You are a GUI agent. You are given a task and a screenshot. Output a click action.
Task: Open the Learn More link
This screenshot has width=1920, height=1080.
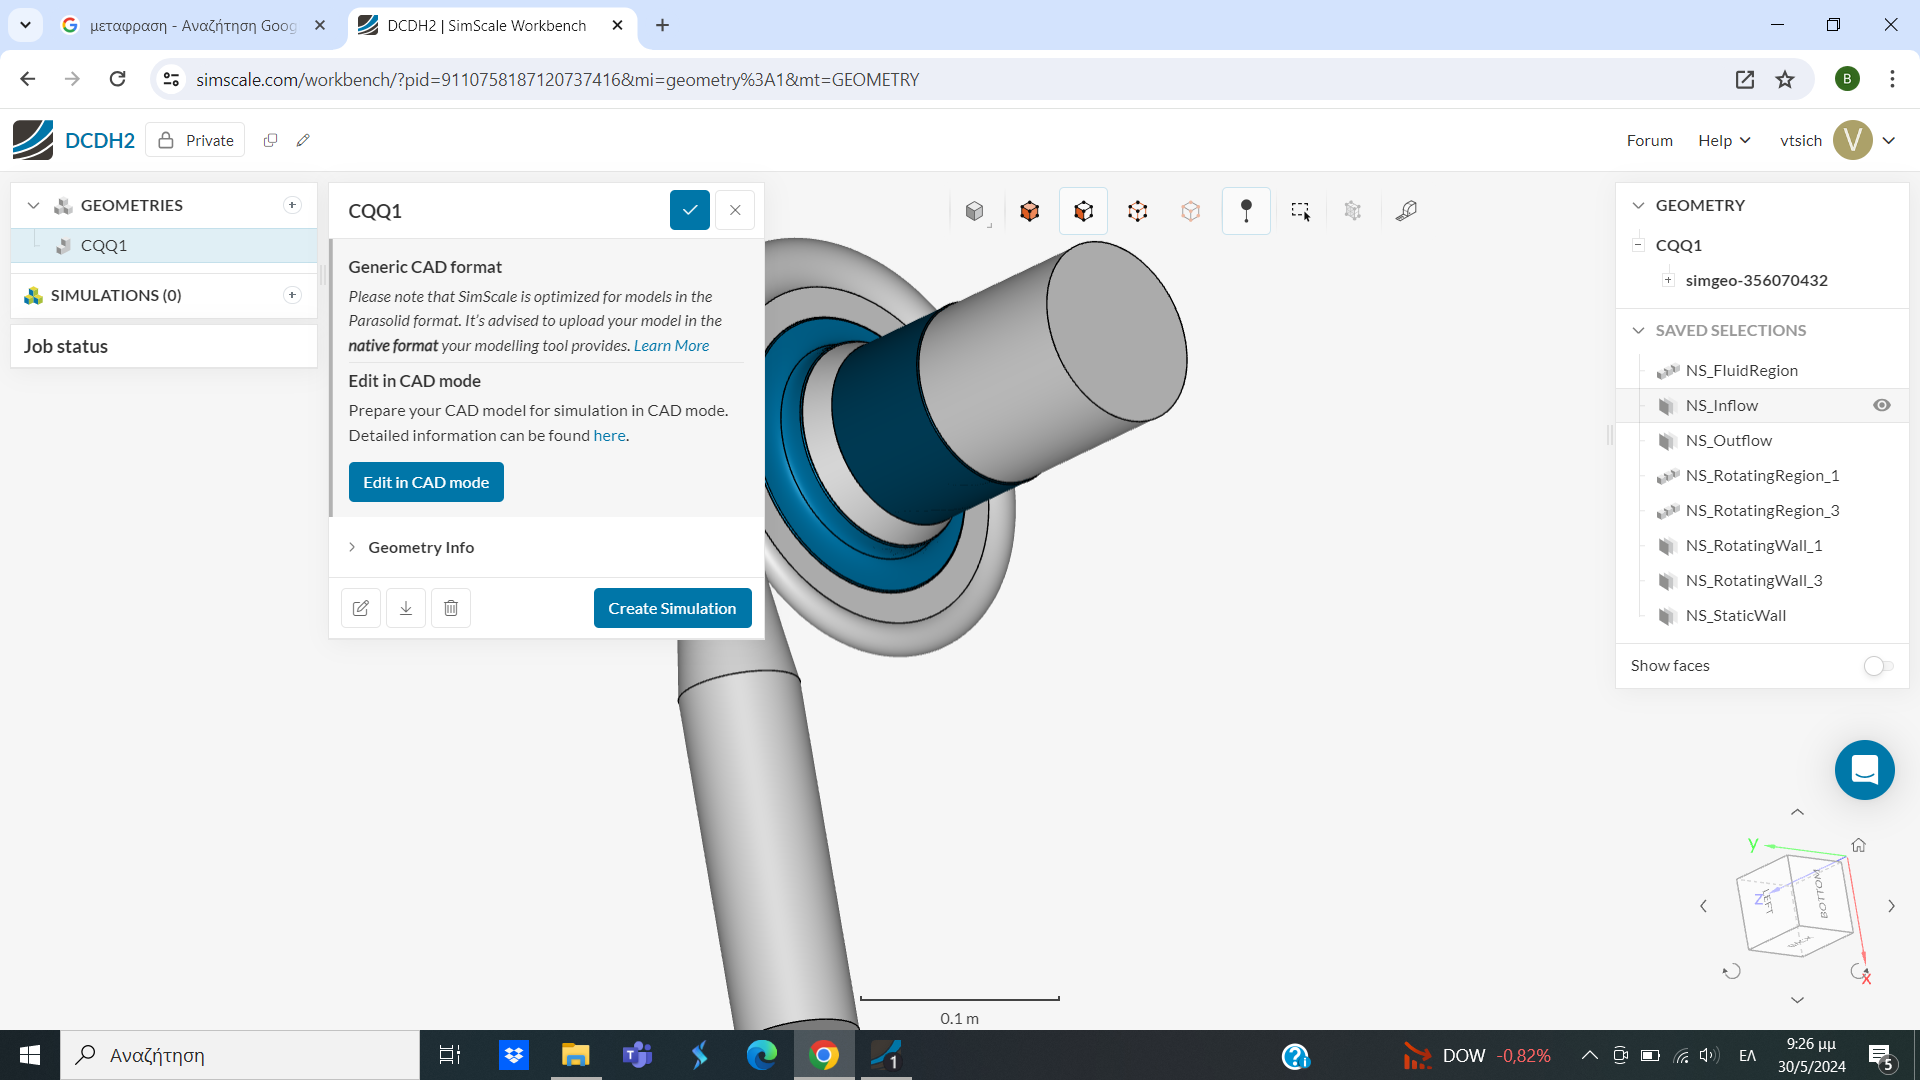(671, 345)
